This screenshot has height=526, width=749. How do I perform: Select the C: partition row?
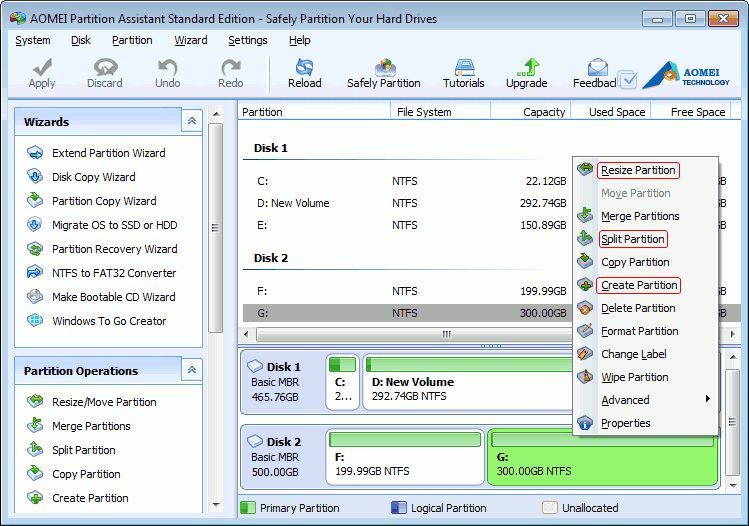407,181
